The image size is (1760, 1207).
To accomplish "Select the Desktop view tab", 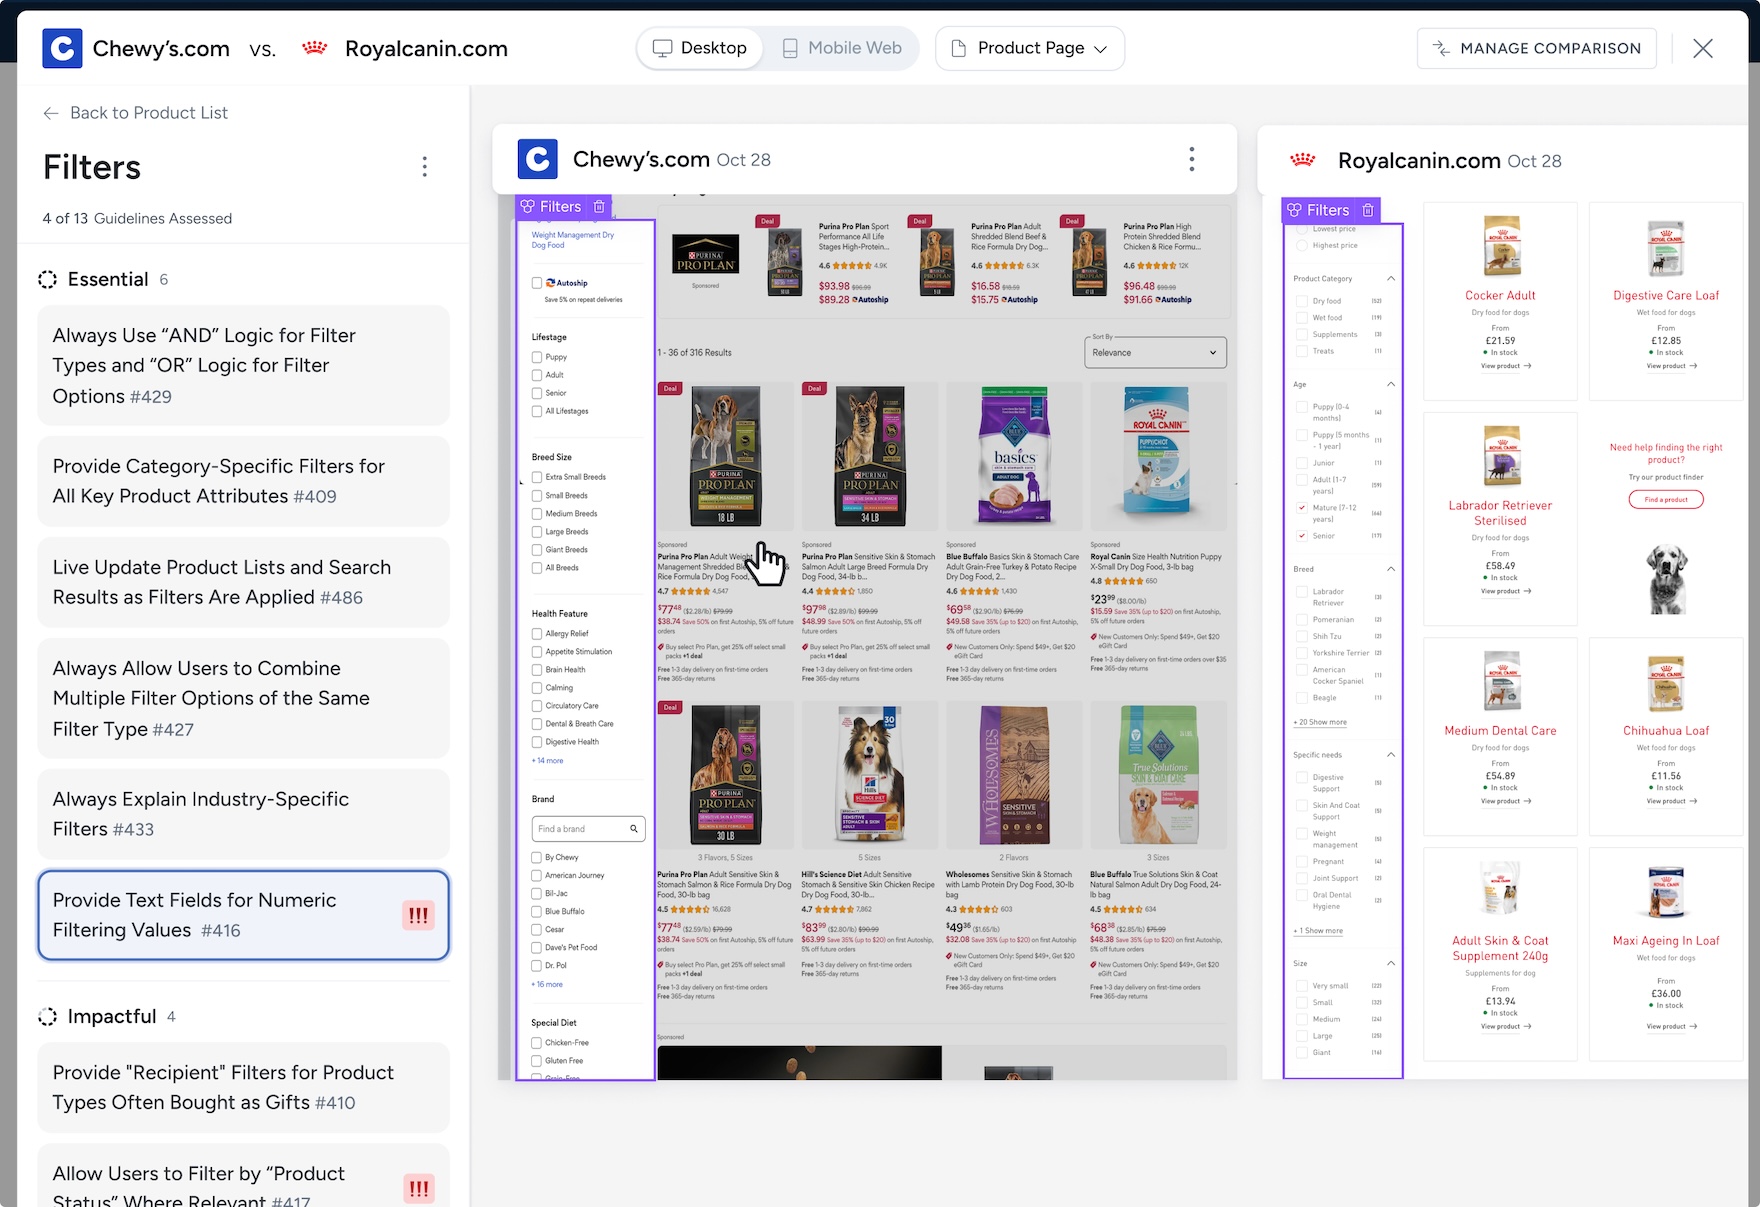I will [700, 48].
